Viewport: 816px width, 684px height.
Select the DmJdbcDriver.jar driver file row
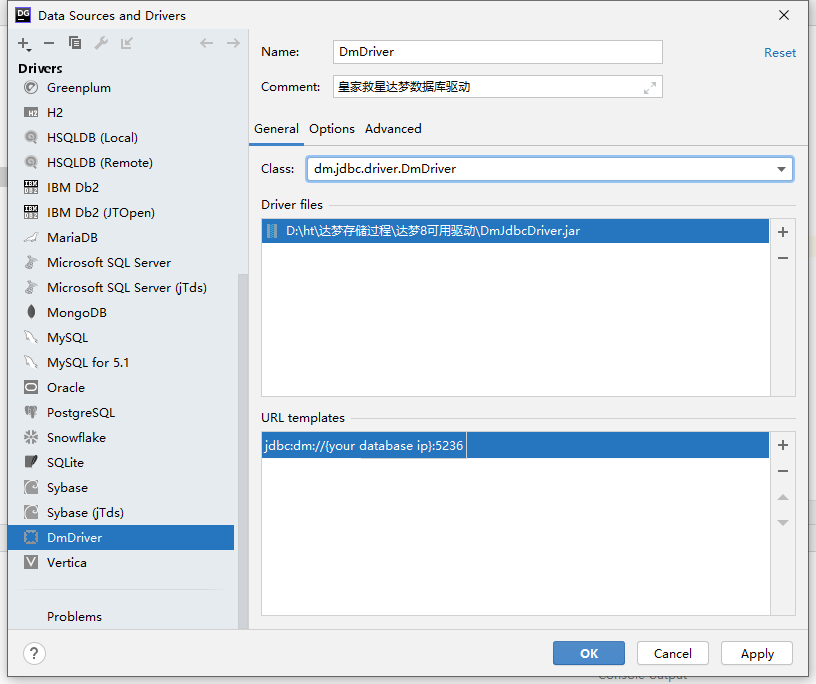pos(515,231)
